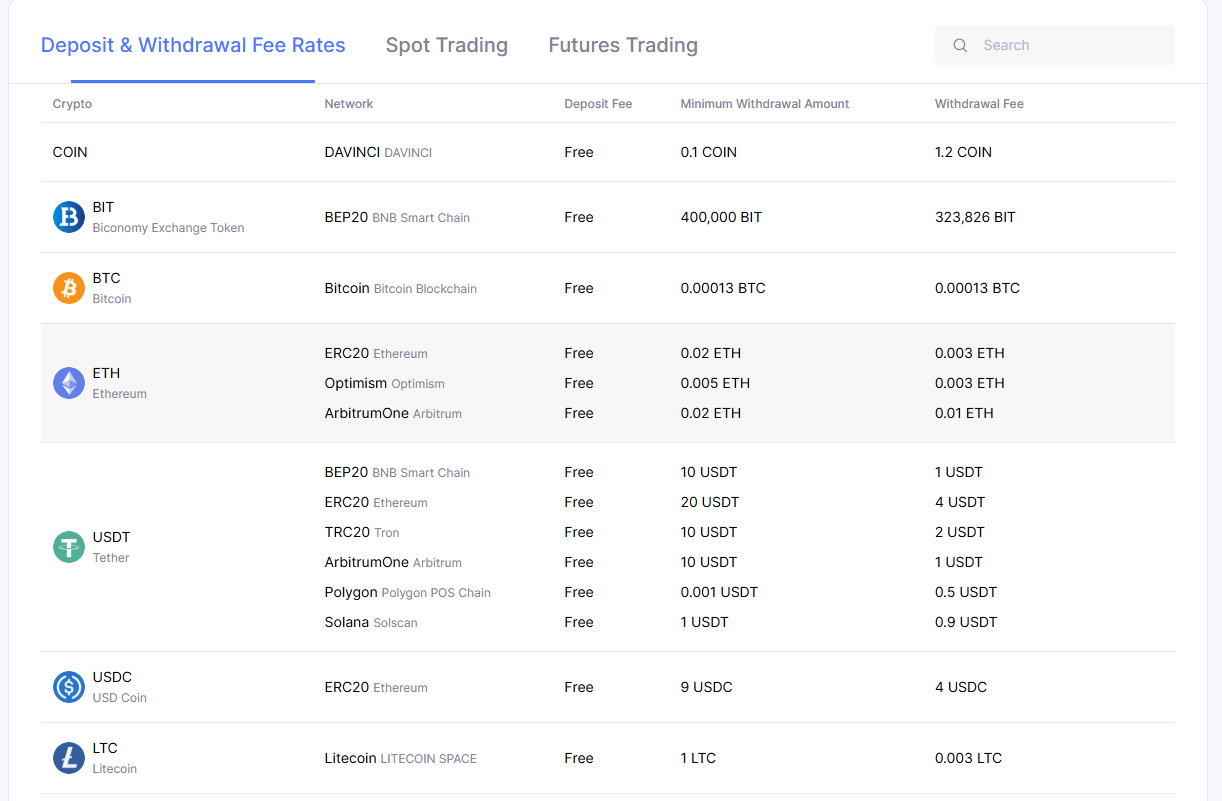Click the Biconomy Exchange Token label
This screenshot has width=1222, height=801.
click(x=168, y=228)
